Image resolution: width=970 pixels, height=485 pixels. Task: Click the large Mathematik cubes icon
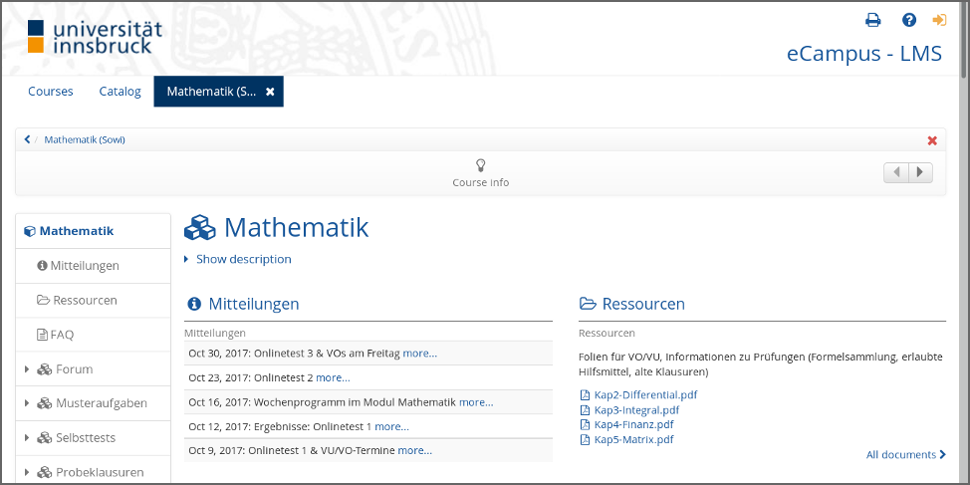pyautogui.click(x=200, y=228)
